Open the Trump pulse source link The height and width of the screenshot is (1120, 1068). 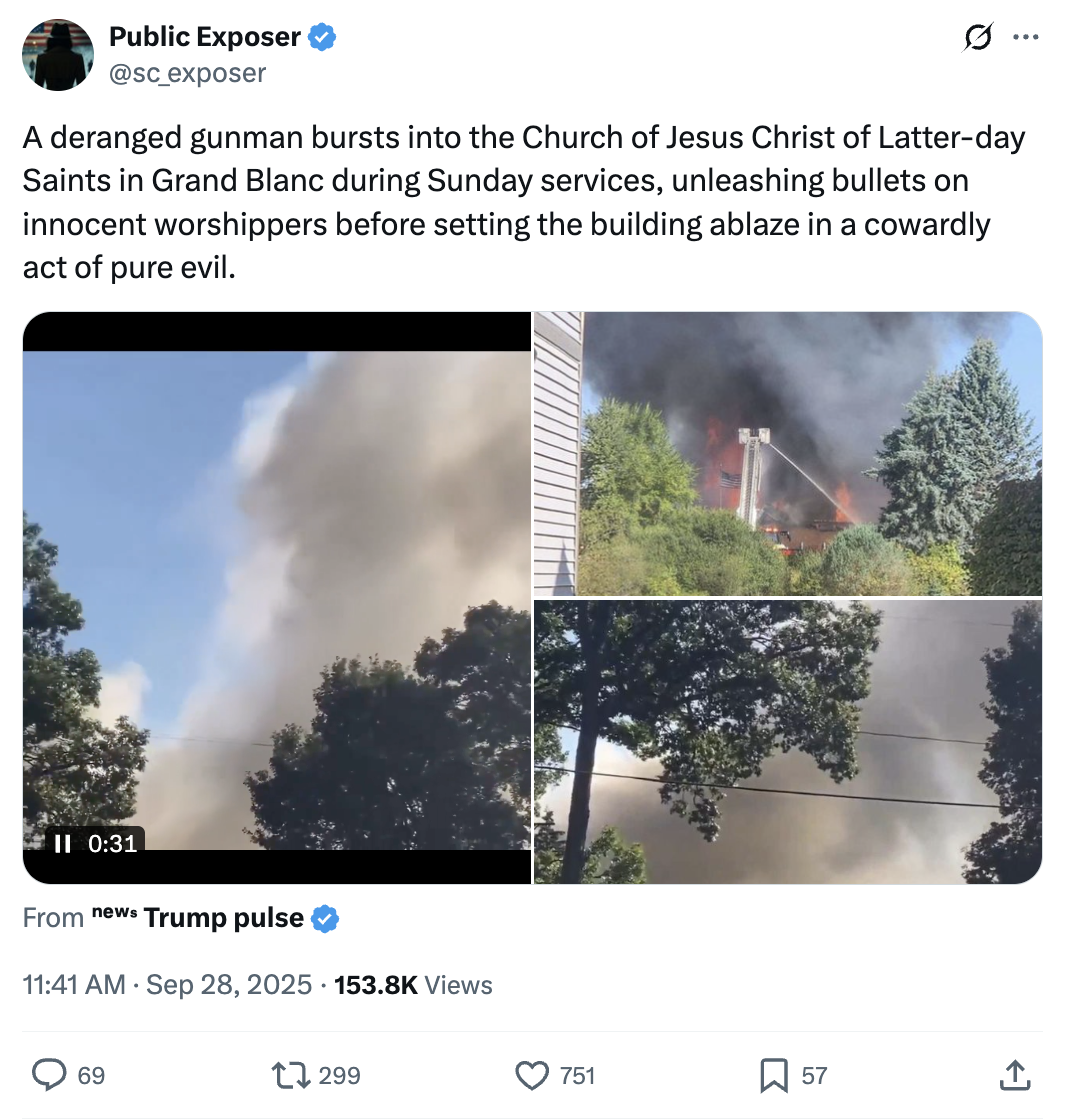point(224,918)
